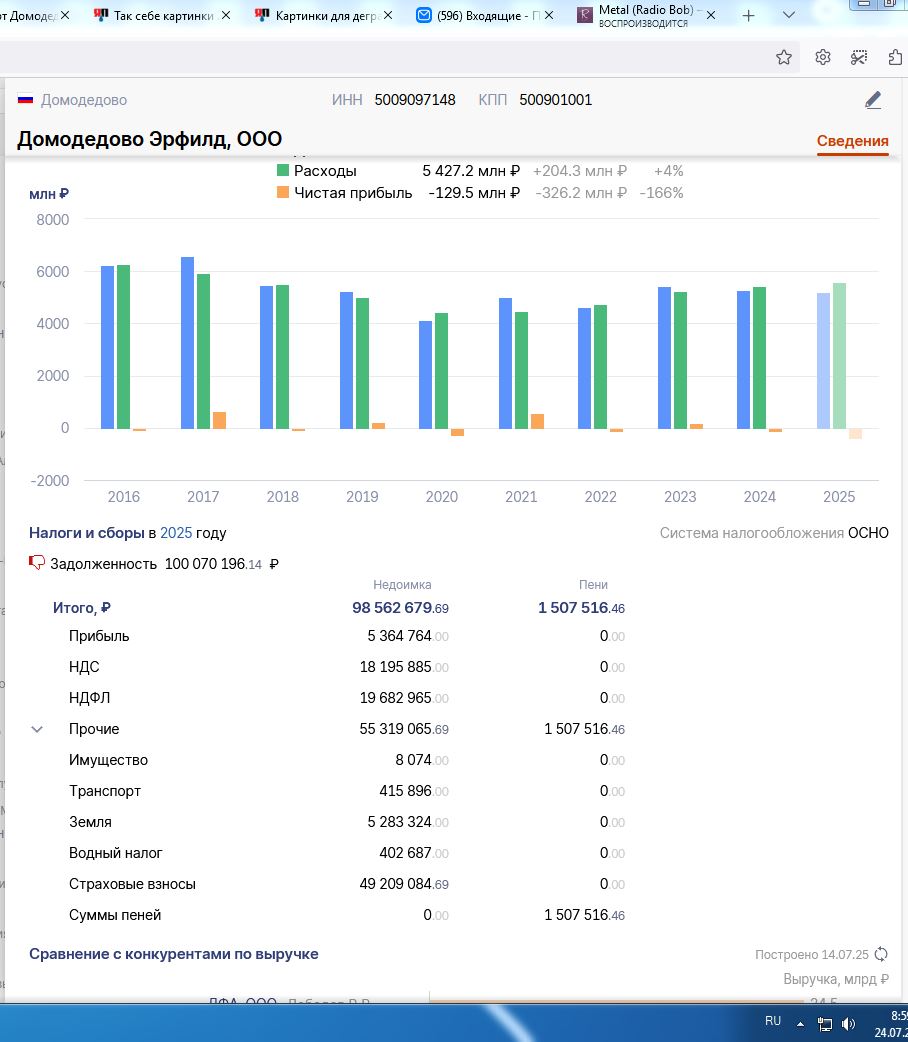Click the red thumbs-down debt icon
Screen dimensions: 908x1042
pos(37,563)
